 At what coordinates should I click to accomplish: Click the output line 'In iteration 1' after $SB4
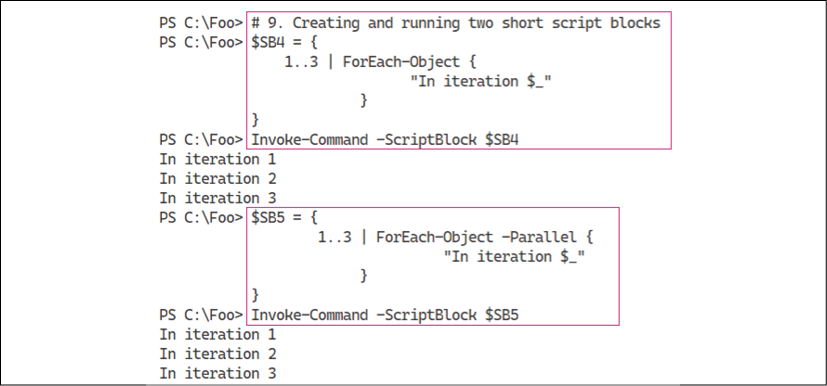(218, 159)
